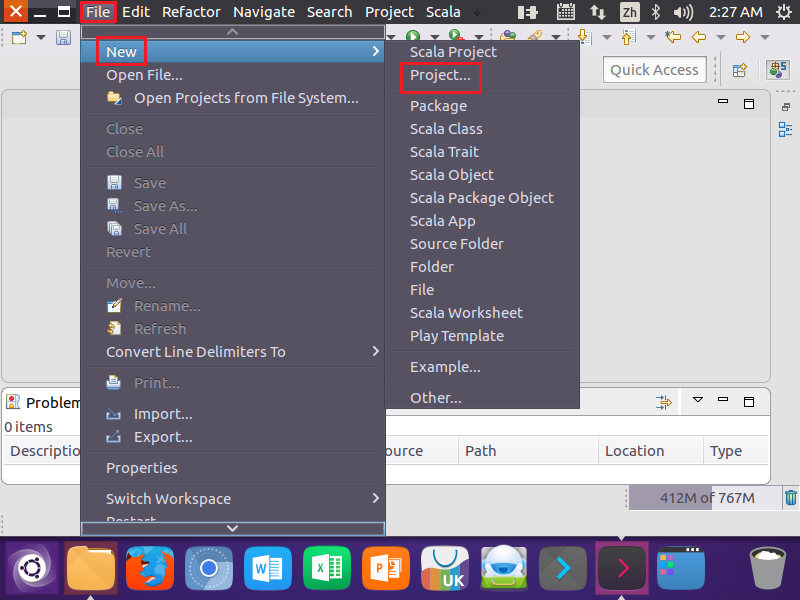The image size is (800, 600).
Task: Click the Bluetooth icon in system tray
Action: (656, 12)
